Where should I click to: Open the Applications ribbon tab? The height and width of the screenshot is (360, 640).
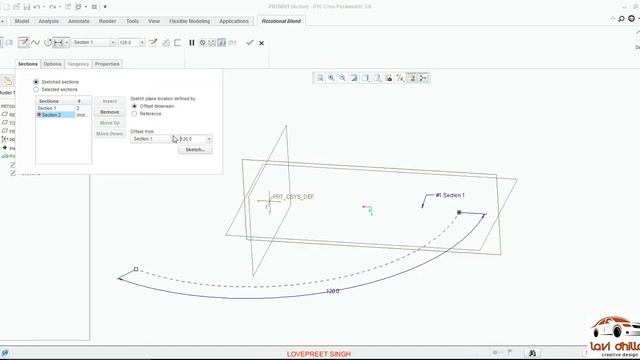[234, 21]
